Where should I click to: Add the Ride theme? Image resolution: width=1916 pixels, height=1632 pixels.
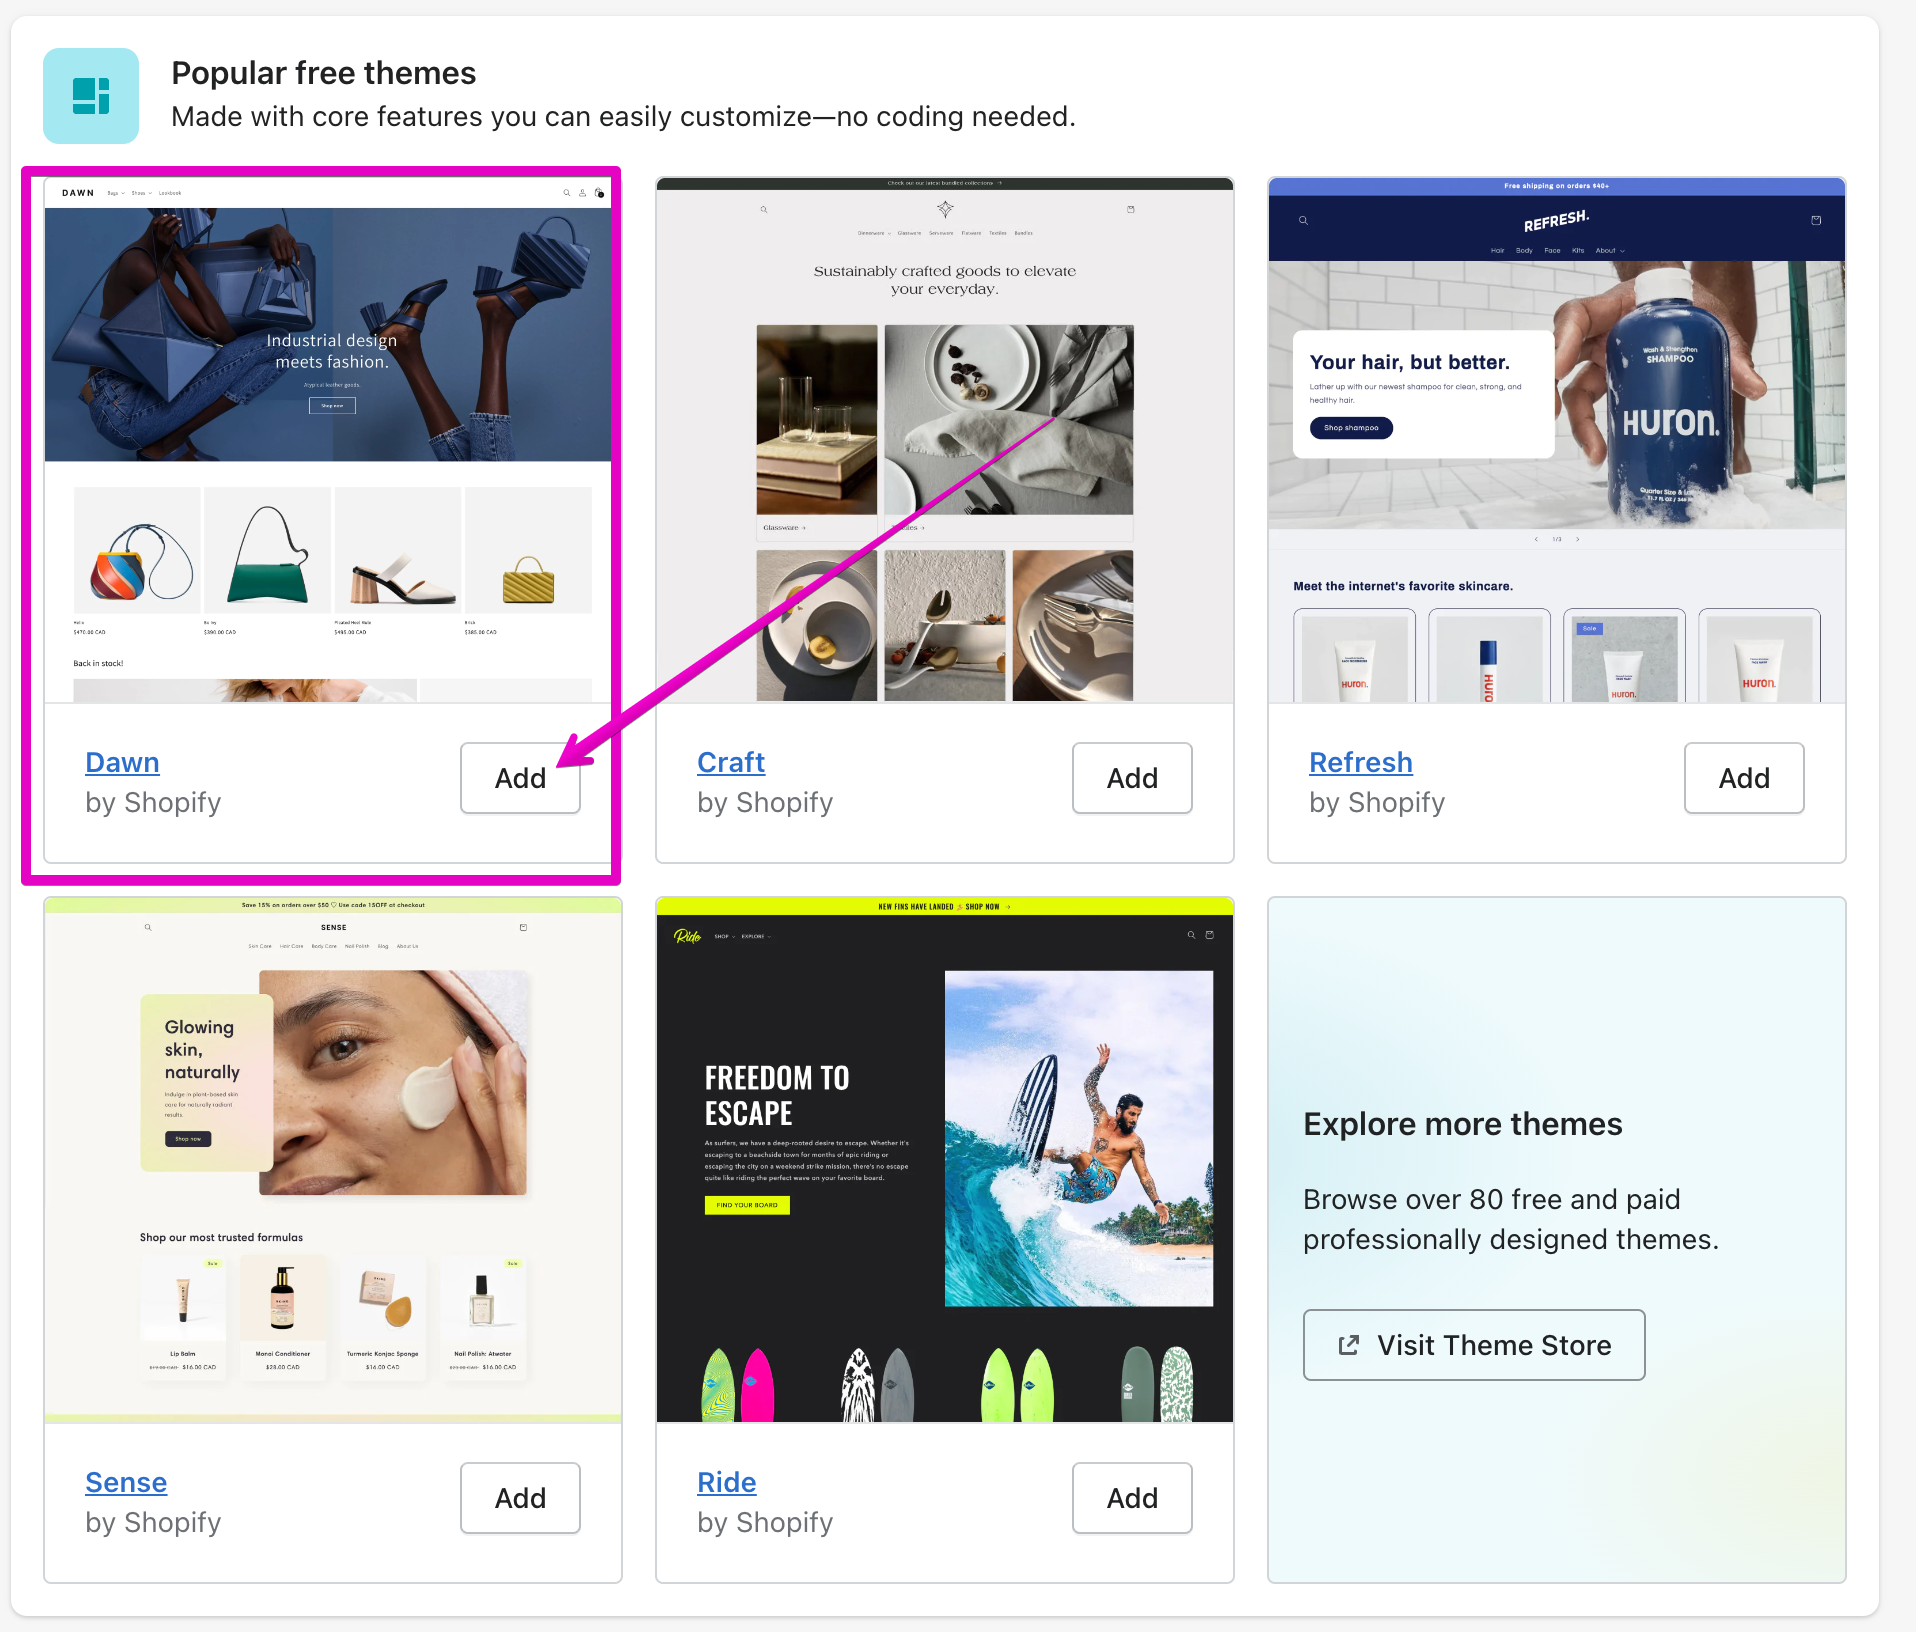[1132, 1498]
